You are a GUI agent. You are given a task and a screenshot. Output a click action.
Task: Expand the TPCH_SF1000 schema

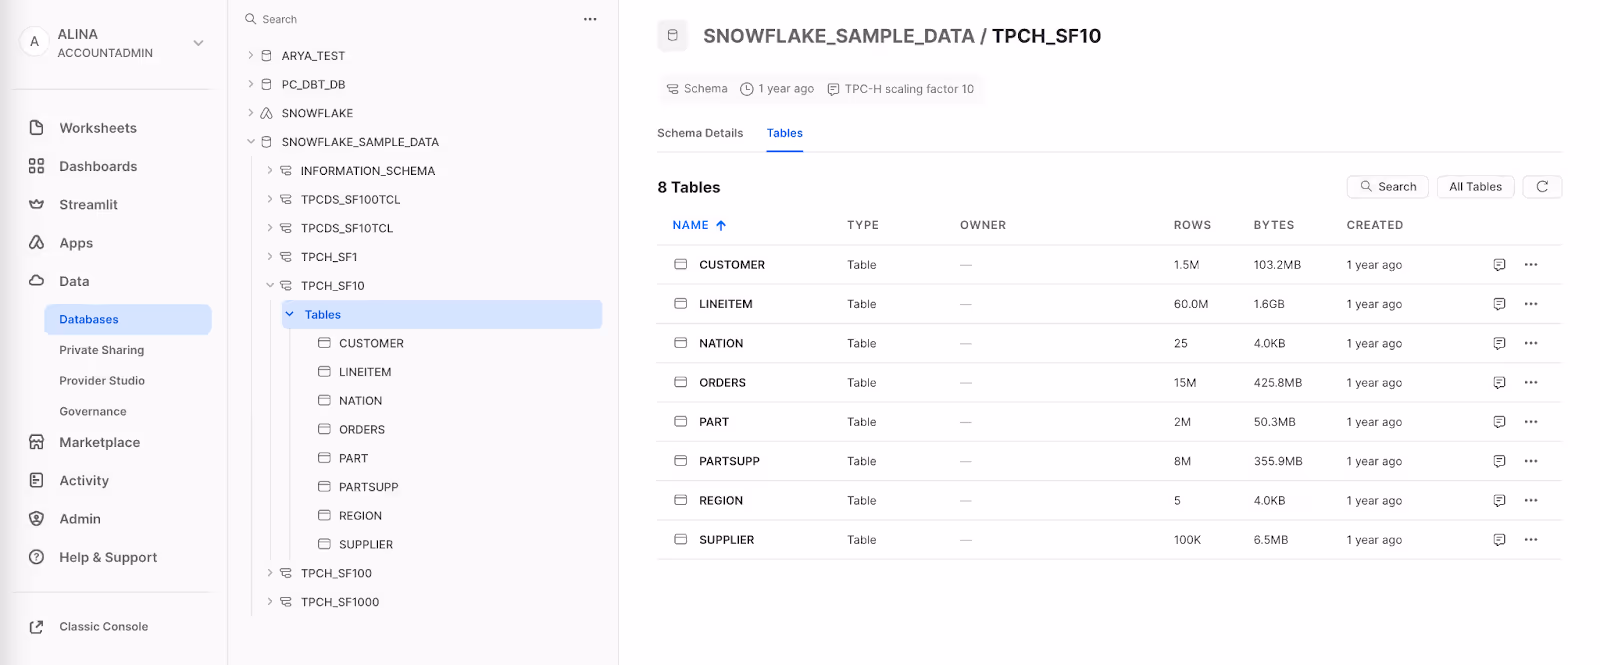[x=270, y=602]
